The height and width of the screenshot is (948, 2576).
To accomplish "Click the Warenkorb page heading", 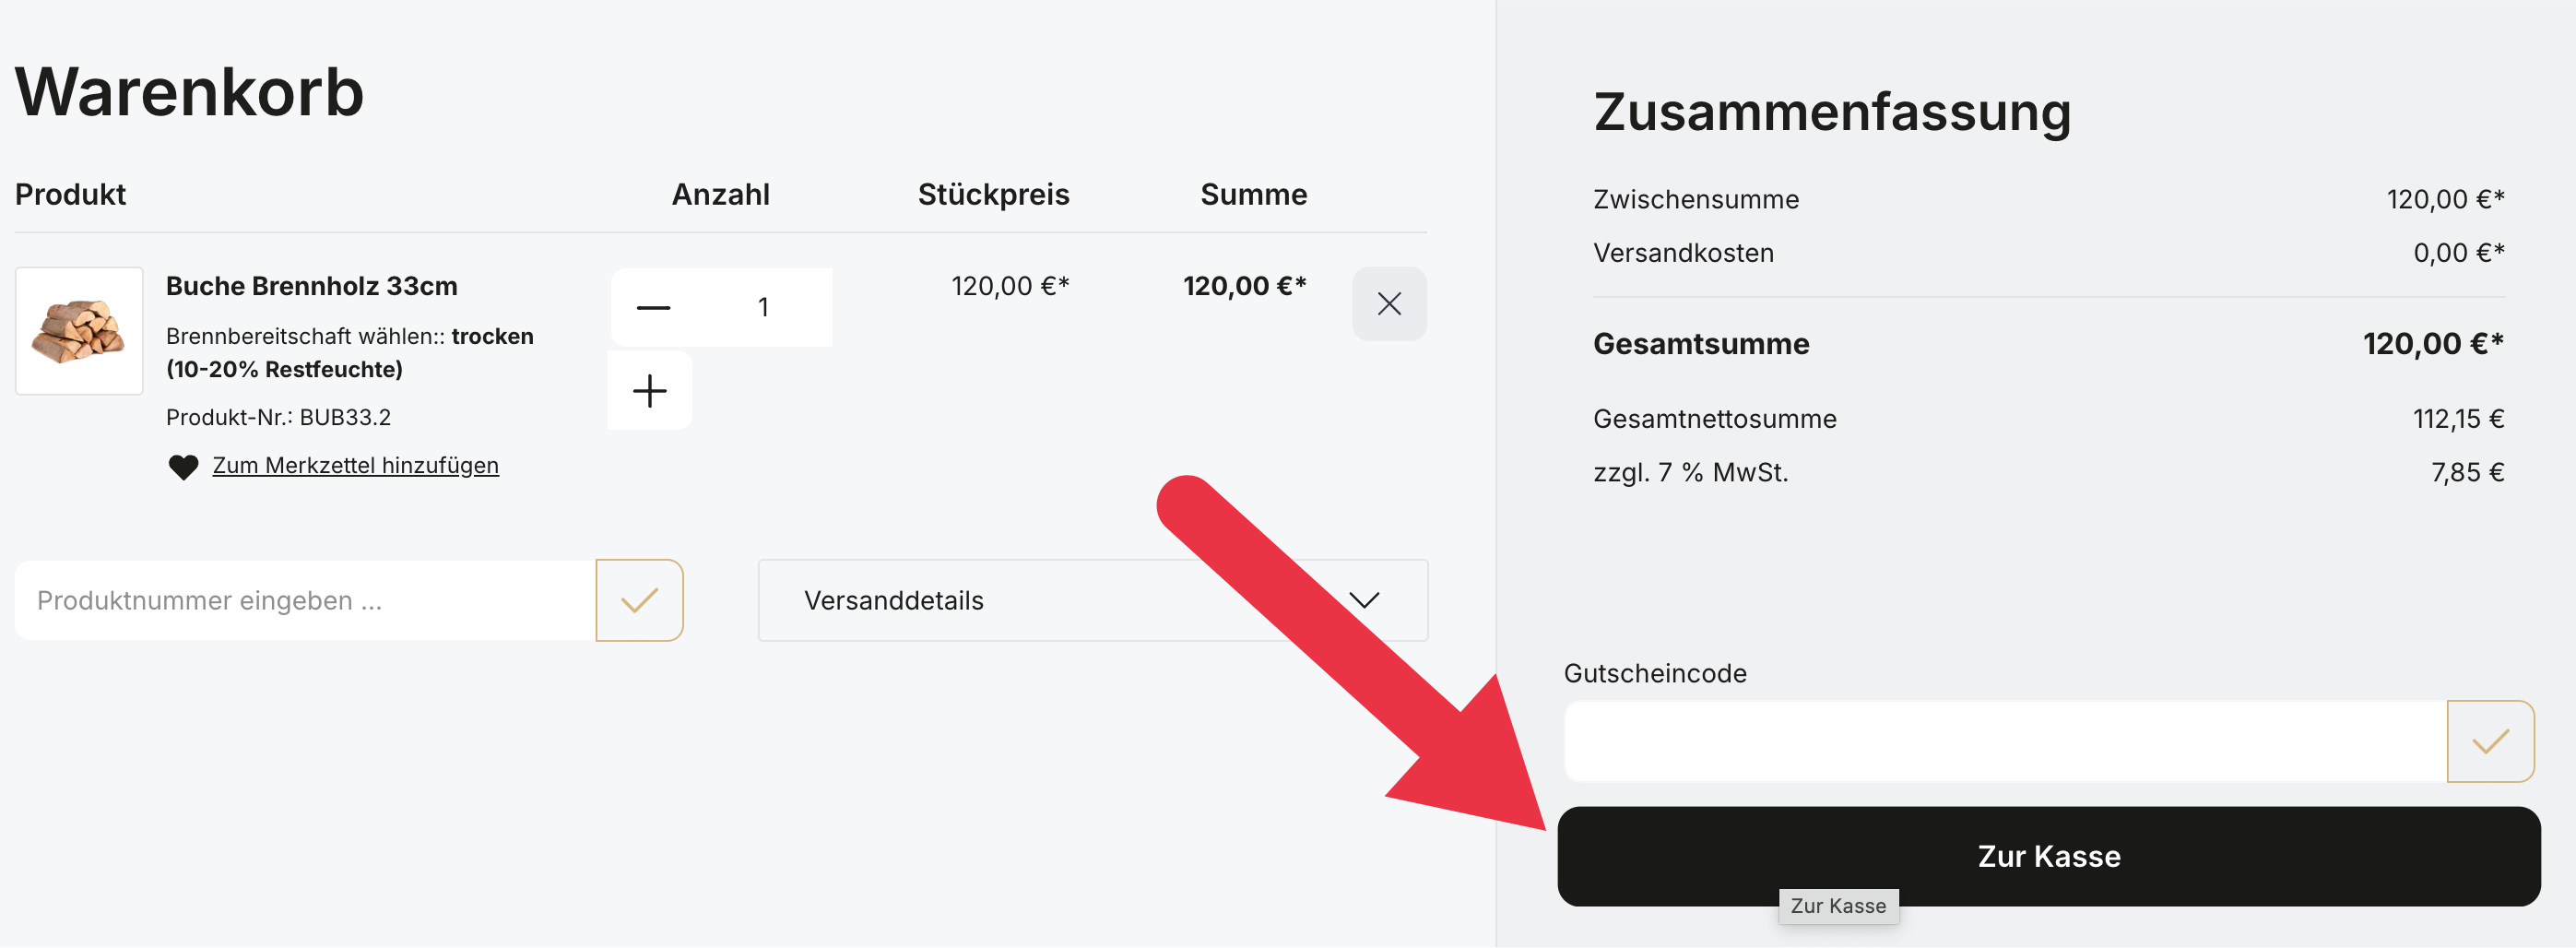I will pos(189,92).
